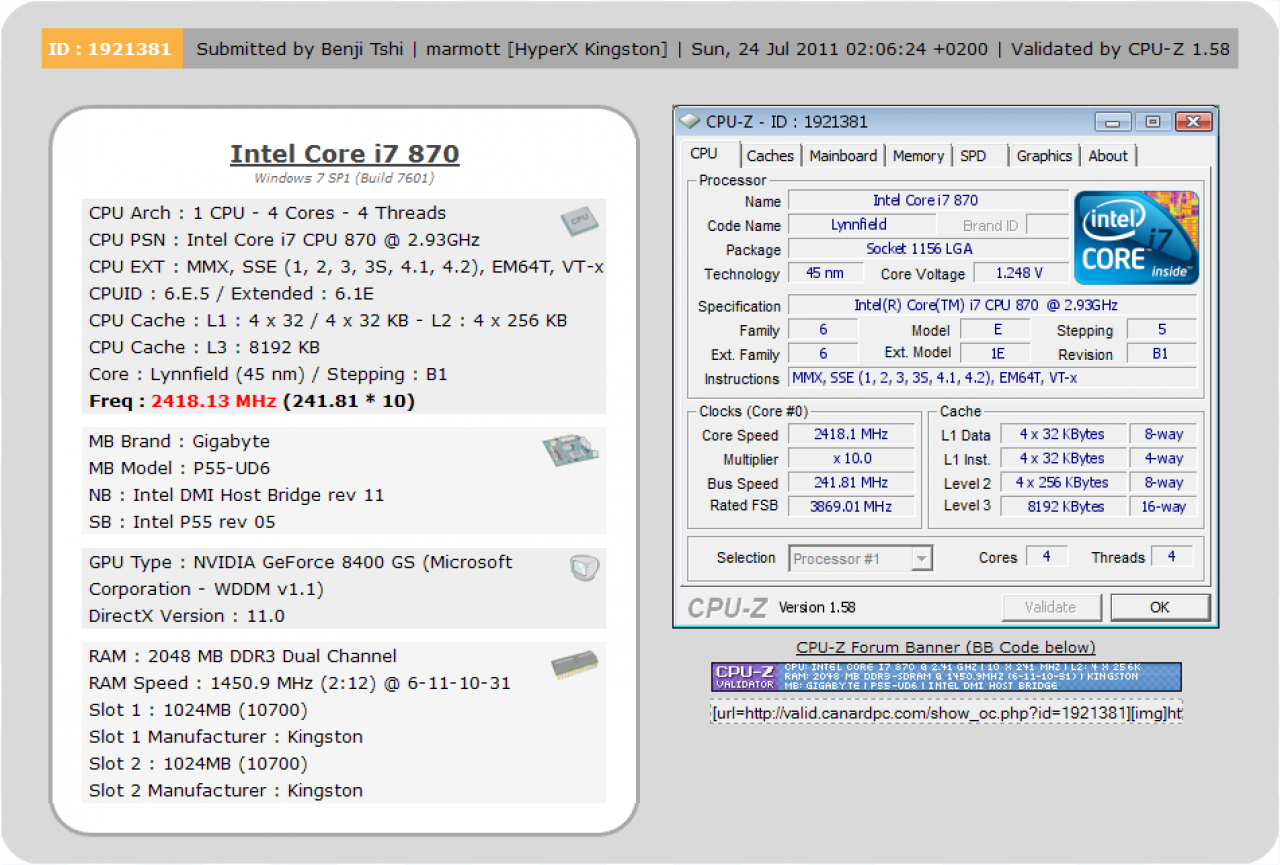Click the CPU-Z title bar app icon
Screen dimensions: 1280x865
point(689,122)
